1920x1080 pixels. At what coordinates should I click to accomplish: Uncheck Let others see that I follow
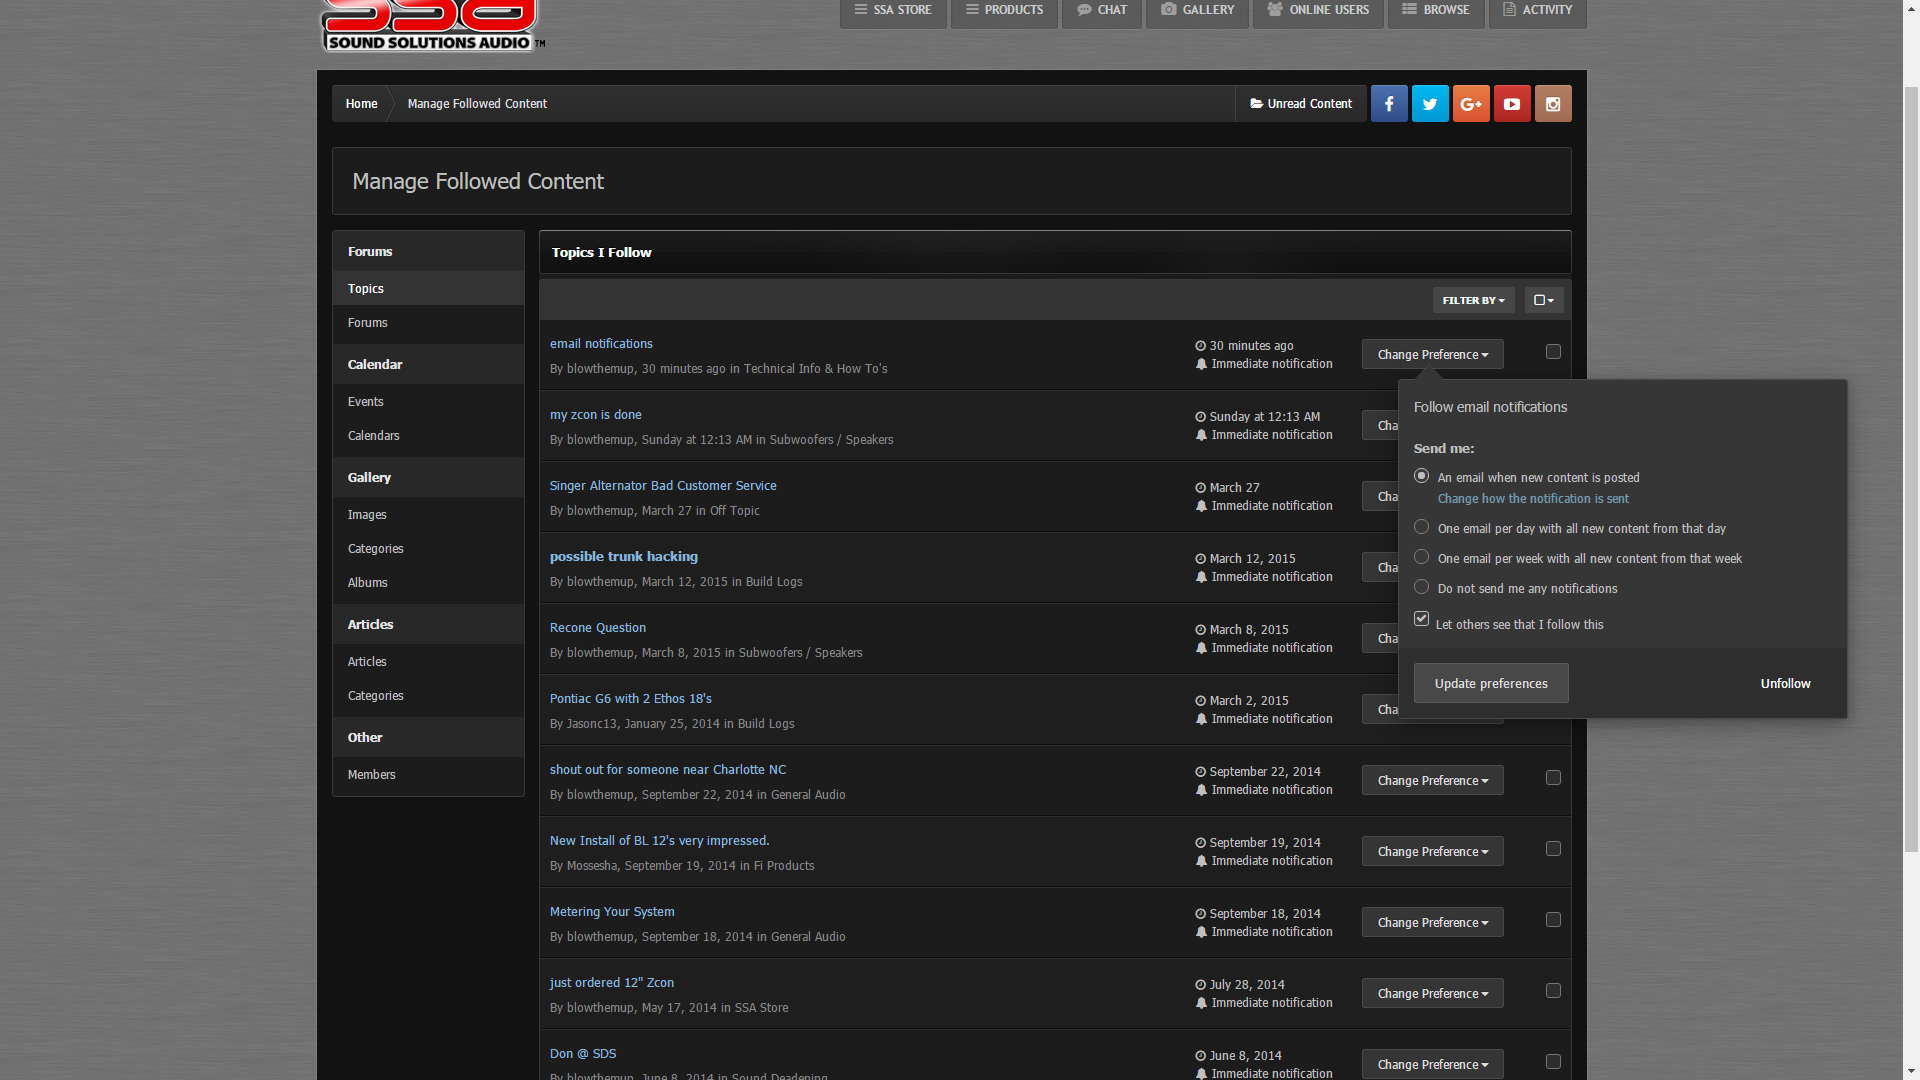coord(1421,619)
